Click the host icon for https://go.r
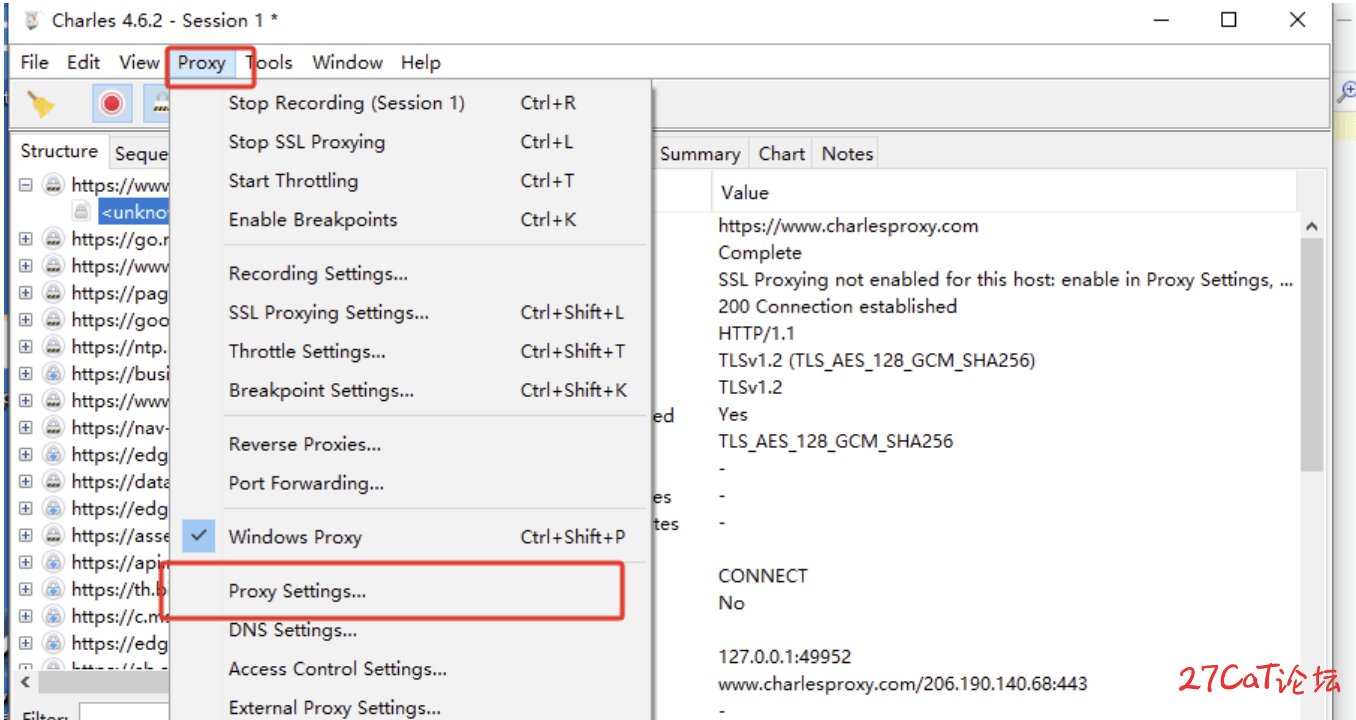 (53, 239)
